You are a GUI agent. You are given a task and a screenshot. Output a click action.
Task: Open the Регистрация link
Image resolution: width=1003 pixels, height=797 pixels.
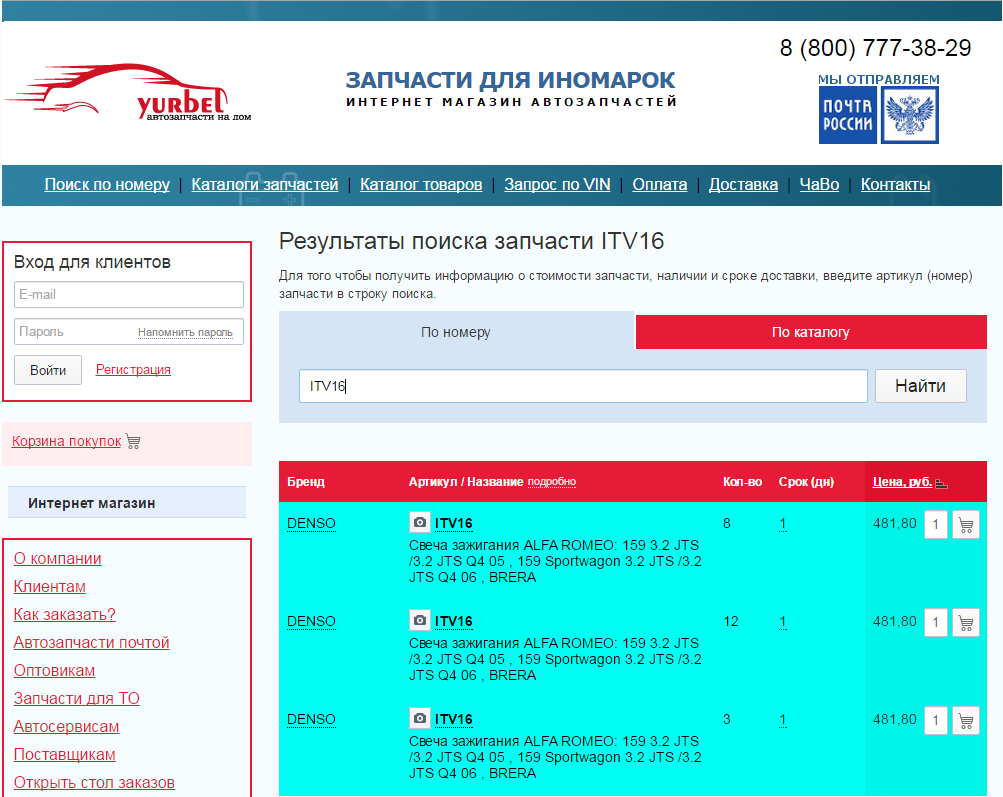tap(133, 370)
